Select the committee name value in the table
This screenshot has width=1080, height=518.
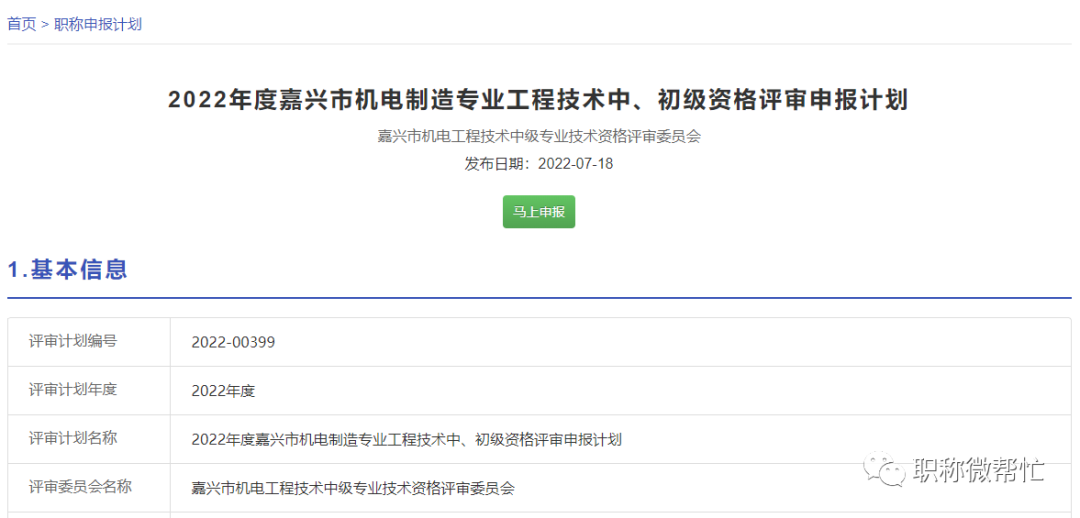[x=353, y=488]
